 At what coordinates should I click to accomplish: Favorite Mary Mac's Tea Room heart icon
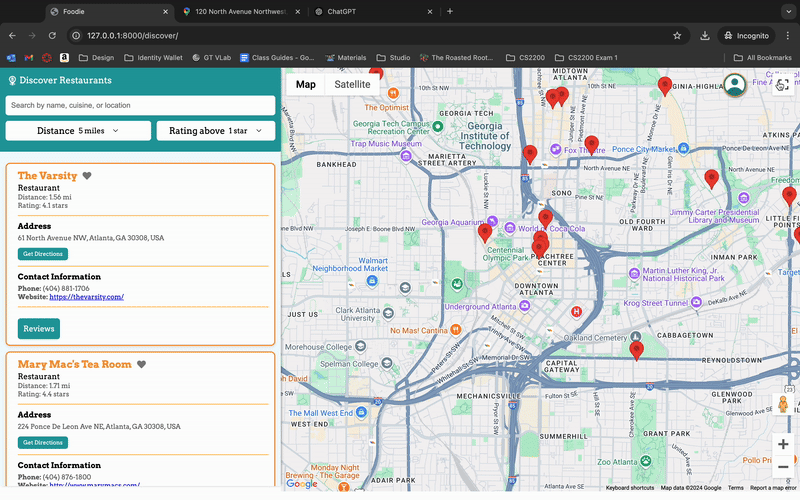click(141, 364)
